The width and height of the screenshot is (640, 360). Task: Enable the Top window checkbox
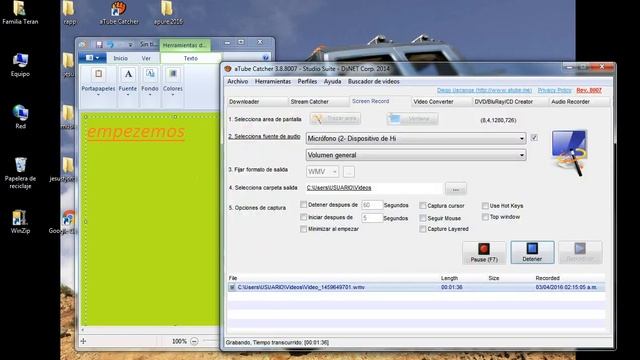pos(485,217)
